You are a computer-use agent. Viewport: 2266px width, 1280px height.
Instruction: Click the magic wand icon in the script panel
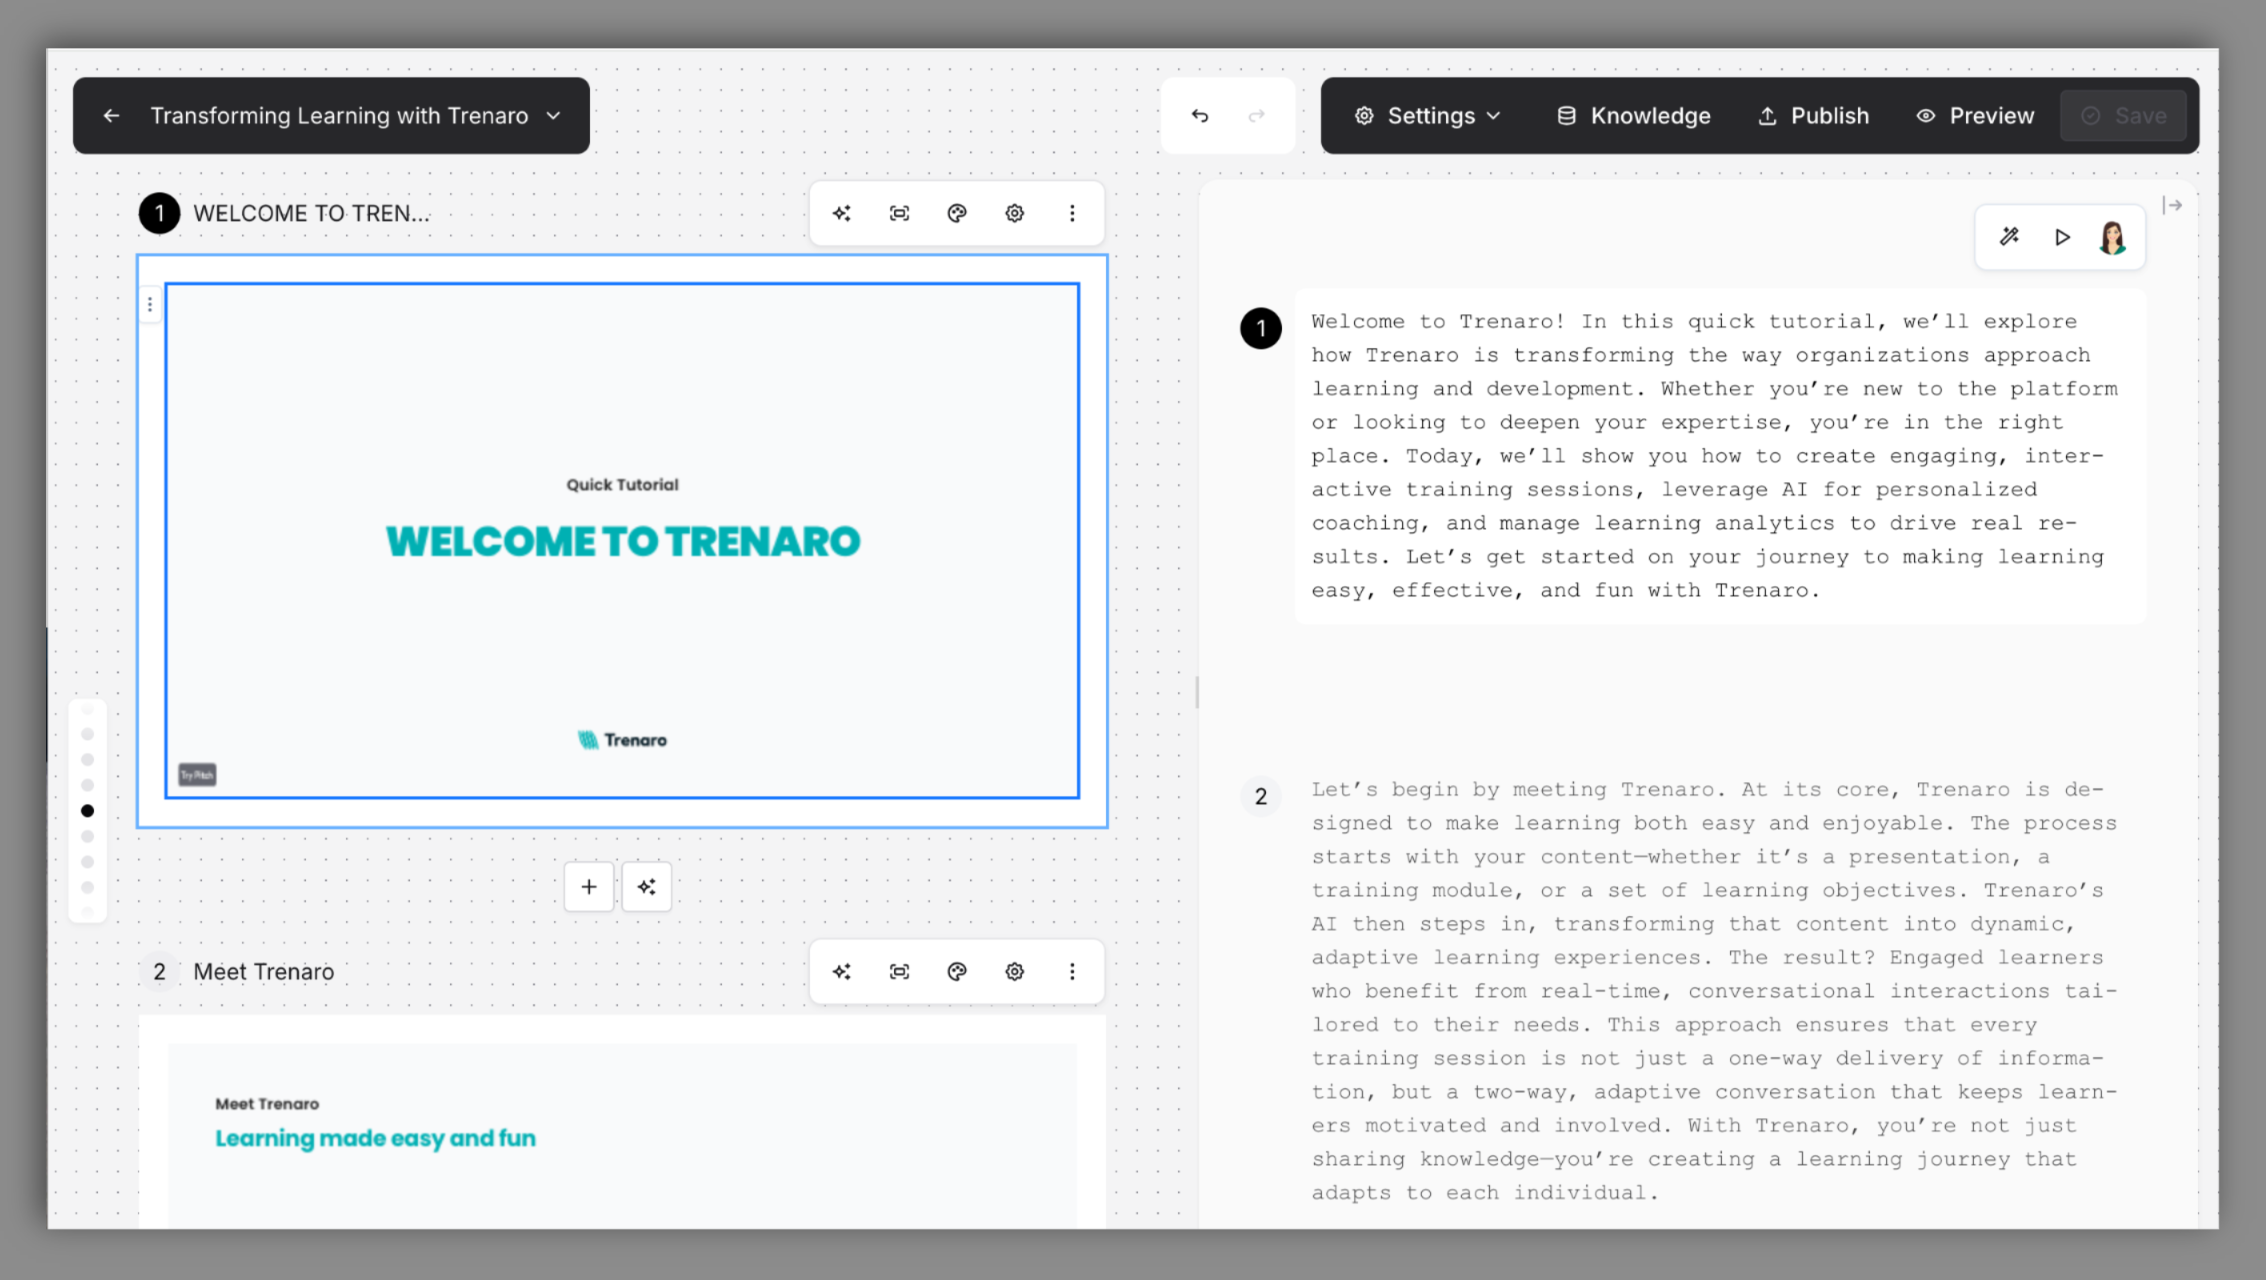point(2009,237)
